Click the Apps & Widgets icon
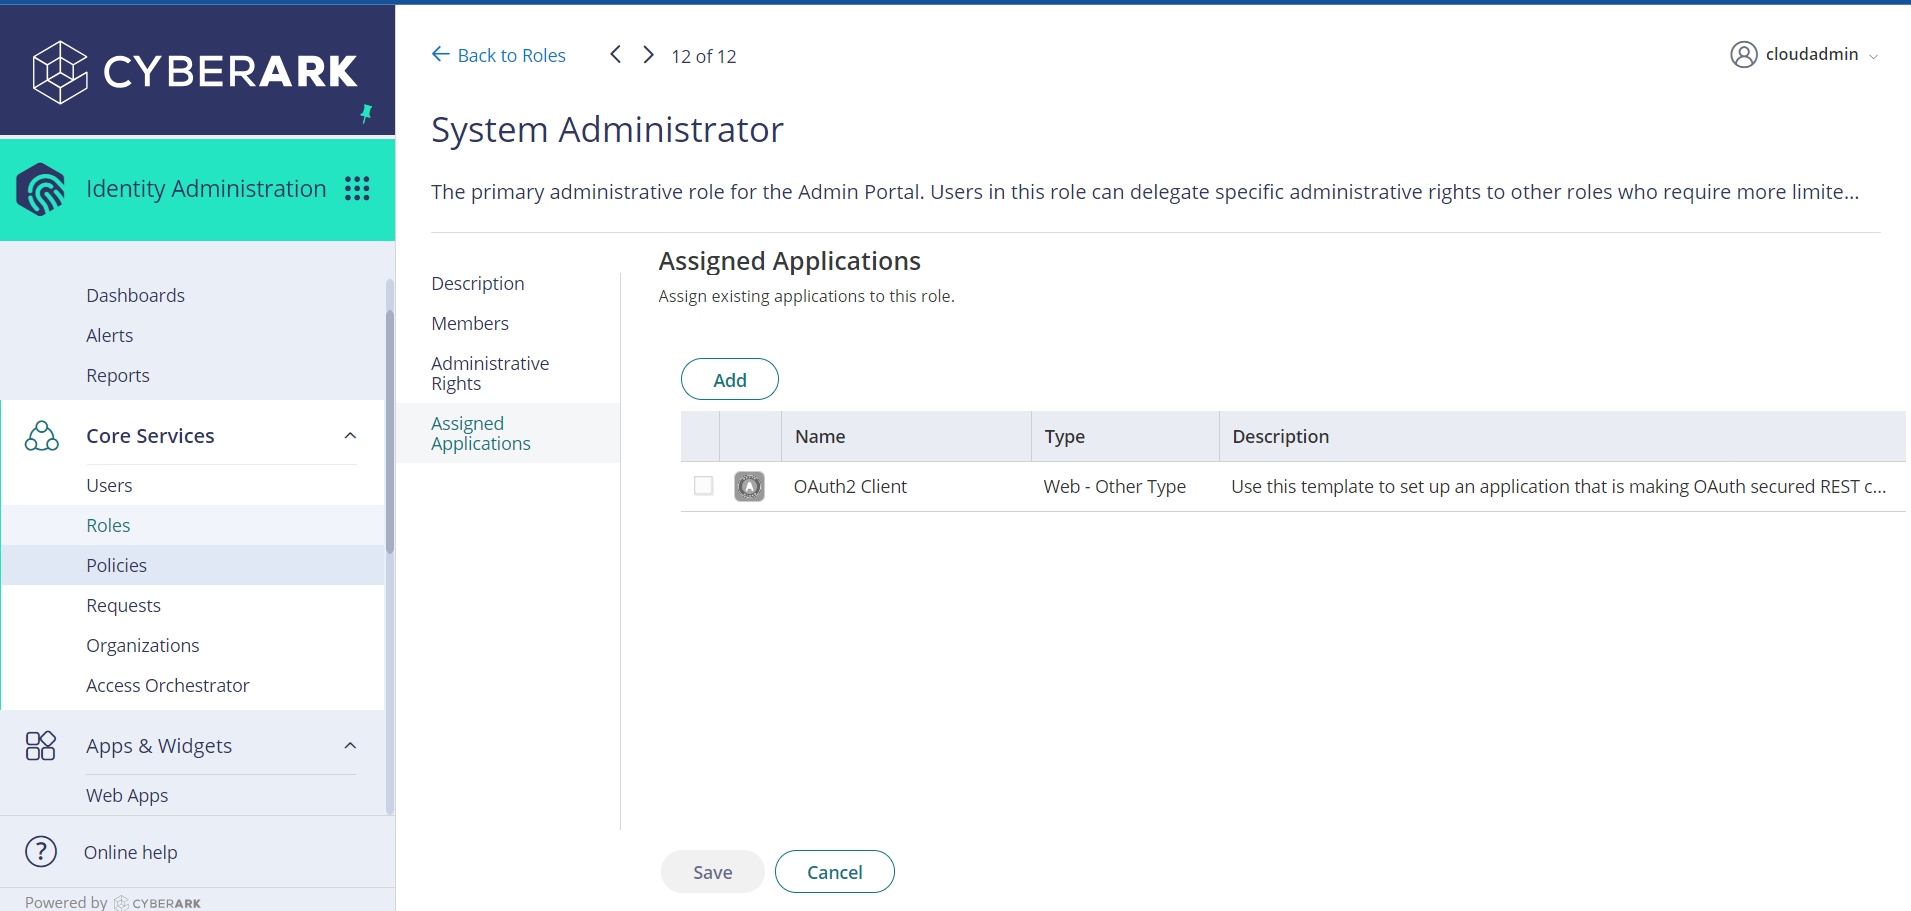 (40, 745)
